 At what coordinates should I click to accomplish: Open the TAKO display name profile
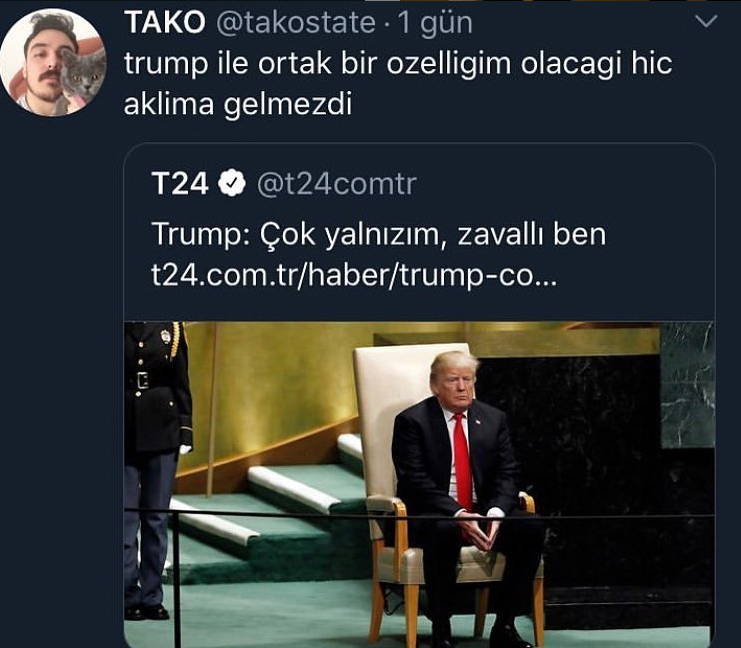pyautogui.click(x=164, y=22)
